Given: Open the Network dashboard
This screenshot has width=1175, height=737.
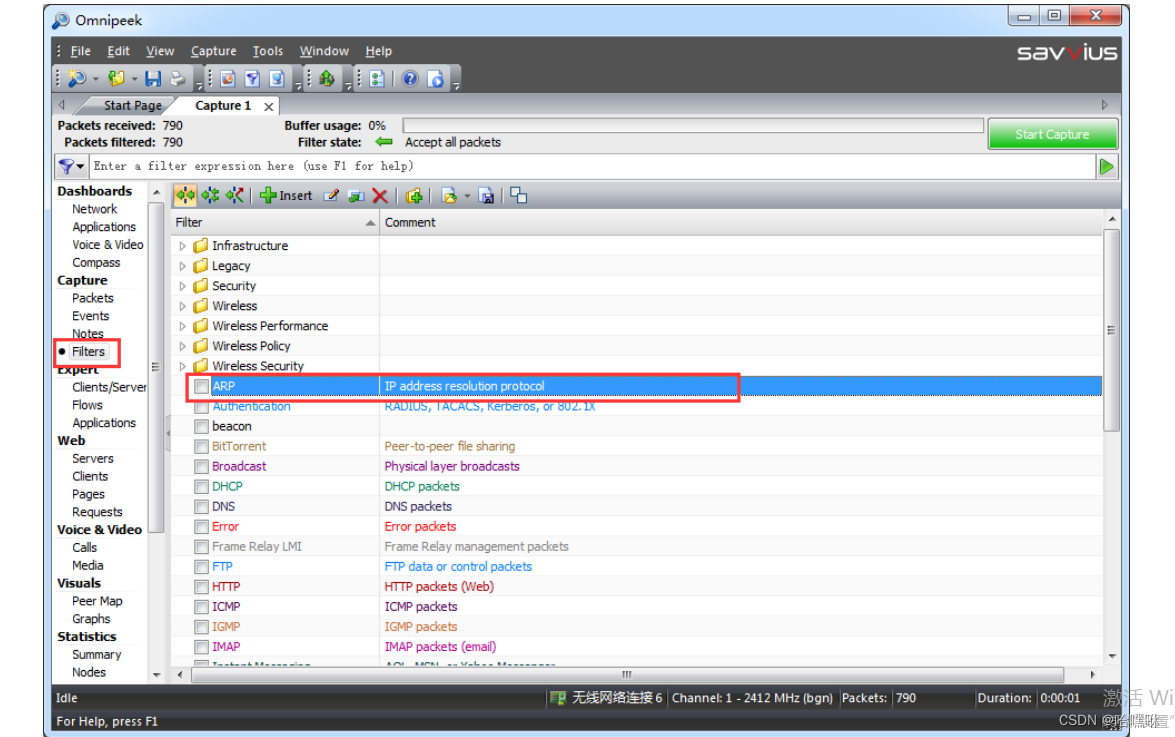Looking at the screenshot, I should click(x=94, y=209).
